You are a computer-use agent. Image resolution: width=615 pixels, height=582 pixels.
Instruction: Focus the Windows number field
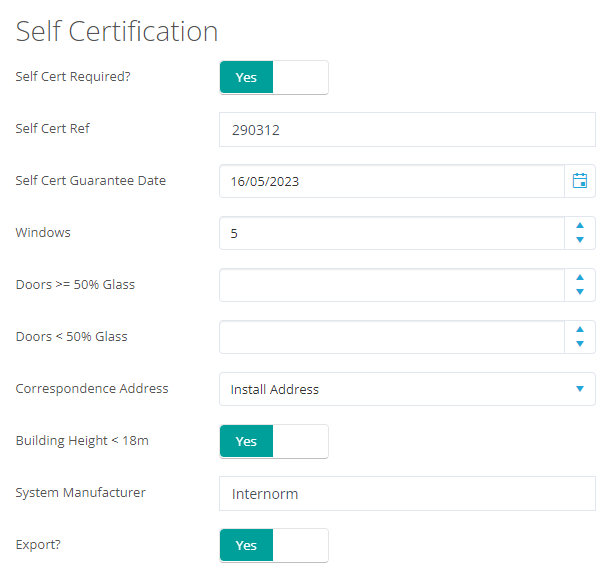(392, 233)
